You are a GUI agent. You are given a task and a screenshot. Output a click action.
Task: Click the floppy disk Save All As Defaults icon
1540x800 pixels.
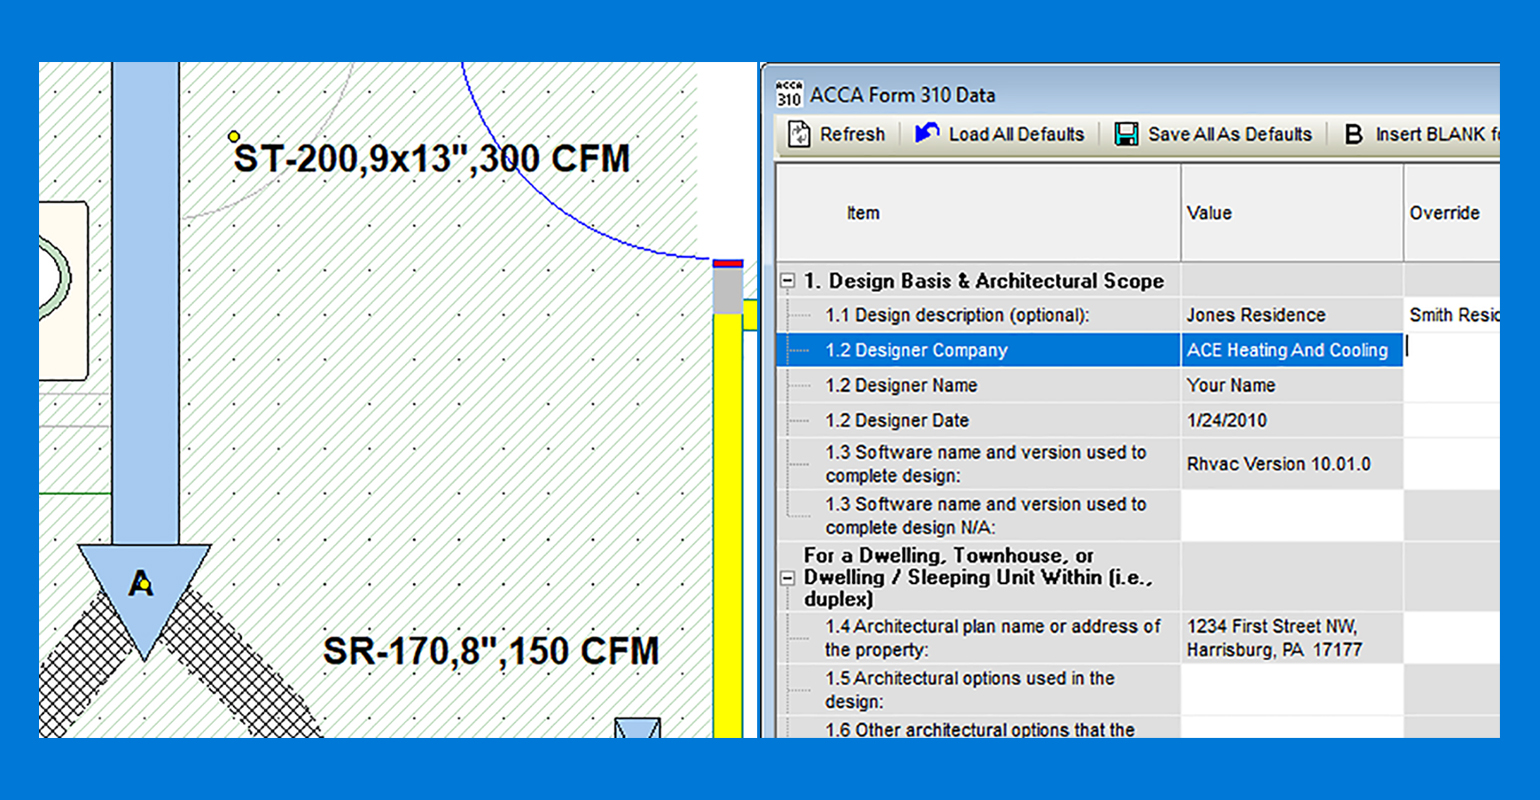[x=1126, y=133]
